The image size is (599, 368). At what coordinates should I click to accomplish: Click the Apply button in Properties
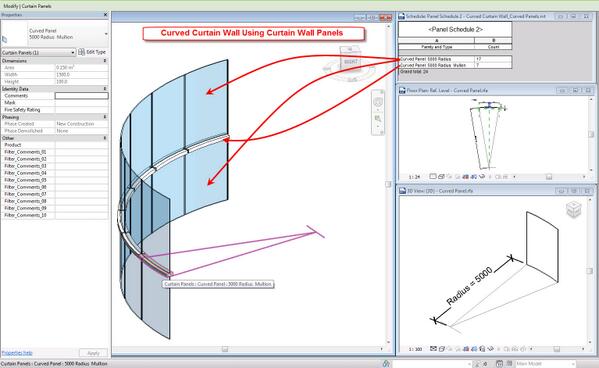pos(93,353)
